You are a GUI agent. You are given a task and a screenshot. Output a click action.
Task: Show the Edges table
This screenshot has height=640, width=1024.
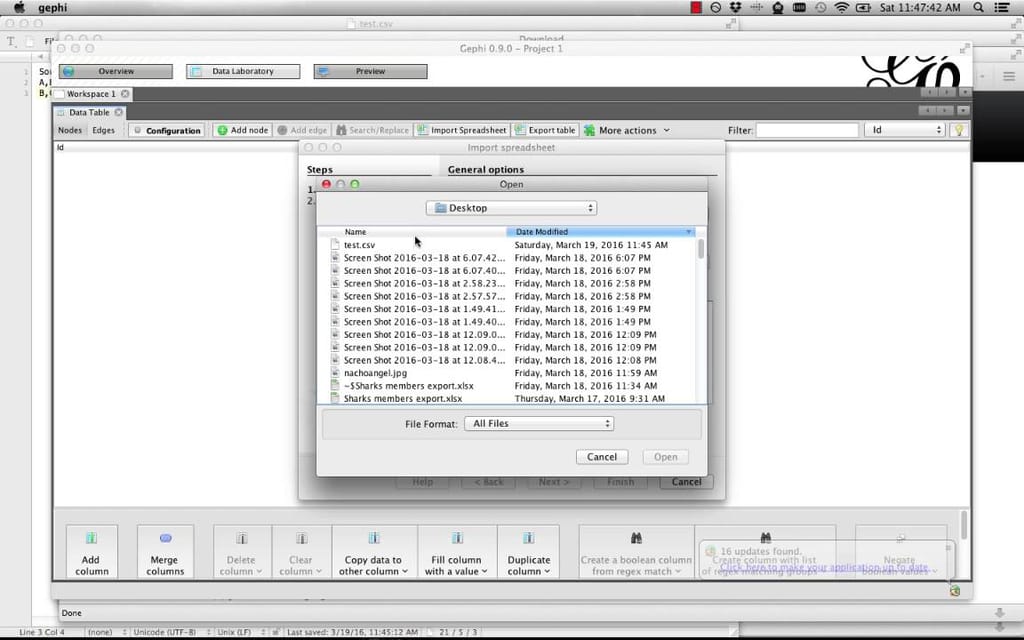coord(103,130)
